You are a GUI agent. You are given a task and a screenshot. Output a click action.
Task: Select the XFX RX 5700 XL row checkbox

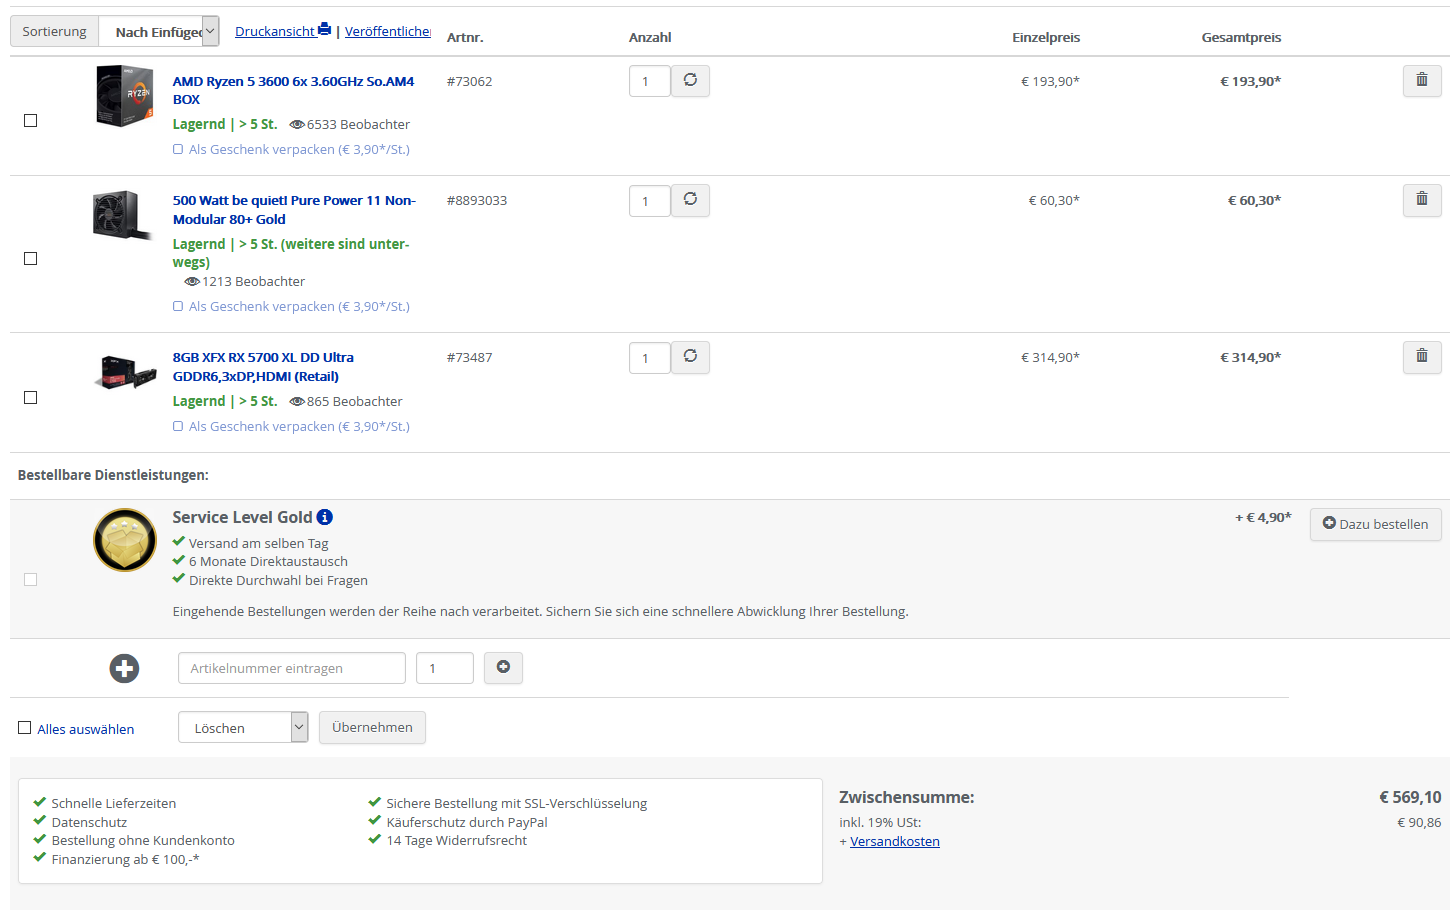point(30,397)
